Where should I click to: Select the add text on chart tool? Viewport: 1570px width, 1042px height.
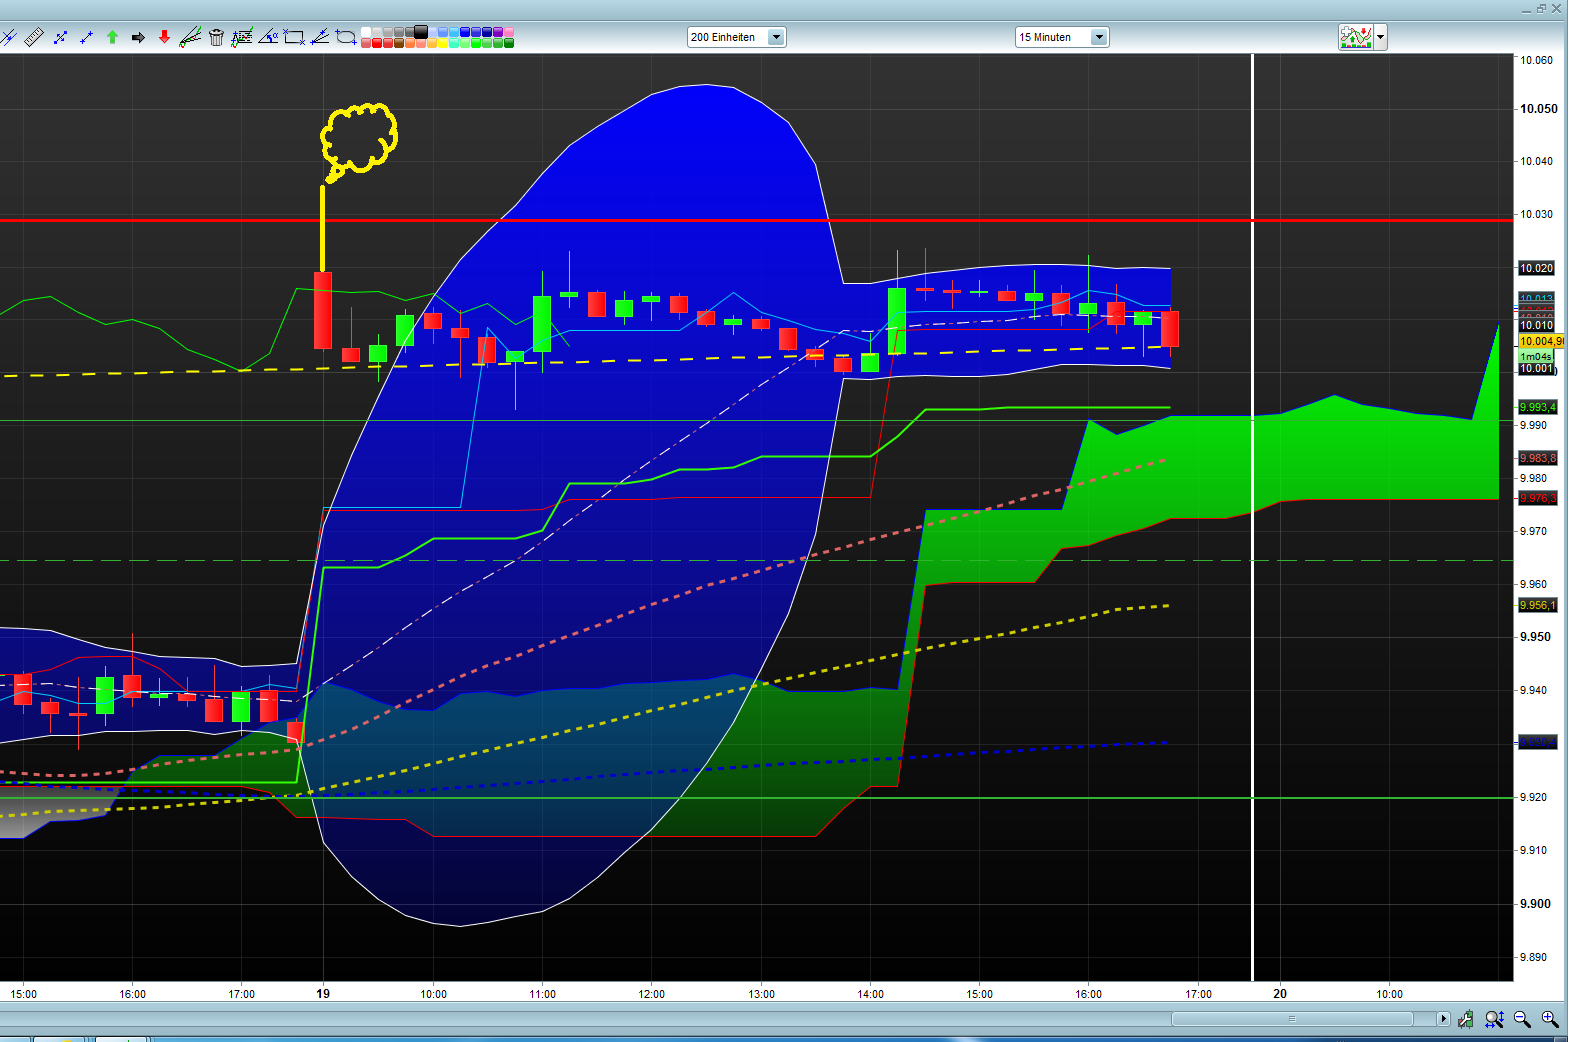coord(242,37)
